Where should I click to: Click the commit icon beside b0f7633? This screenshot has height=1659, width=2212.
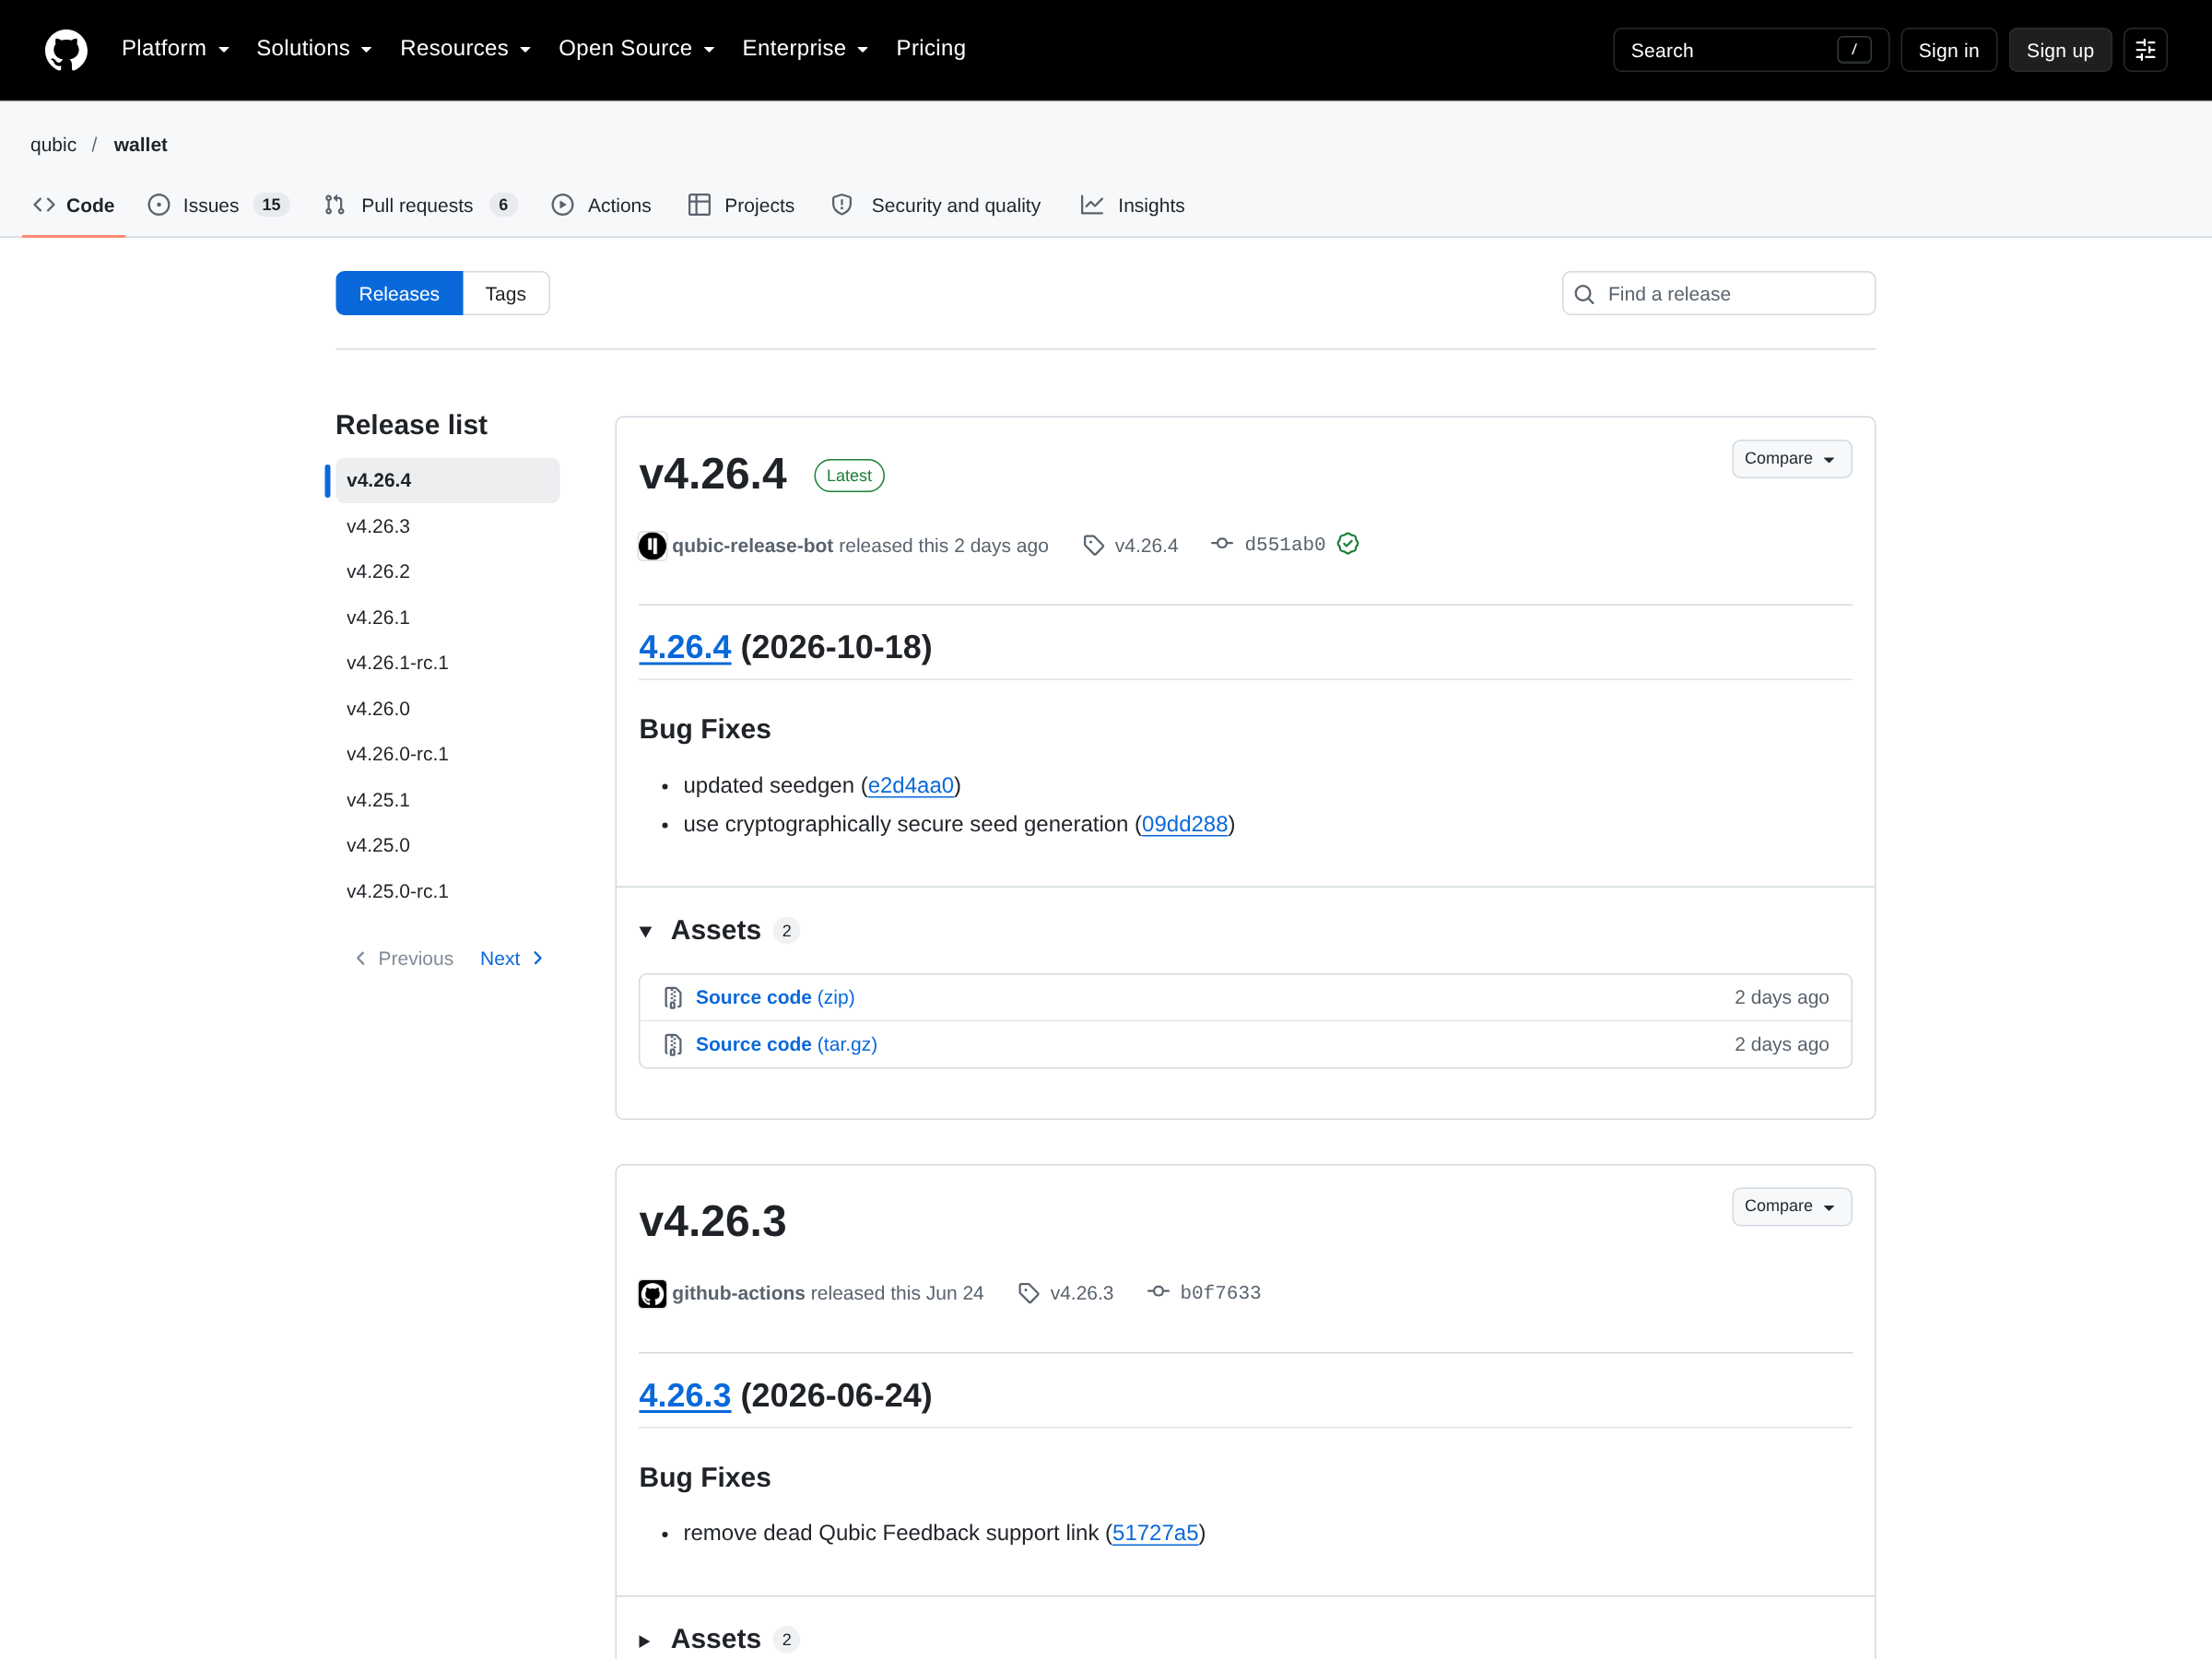click(1158, 1292)
